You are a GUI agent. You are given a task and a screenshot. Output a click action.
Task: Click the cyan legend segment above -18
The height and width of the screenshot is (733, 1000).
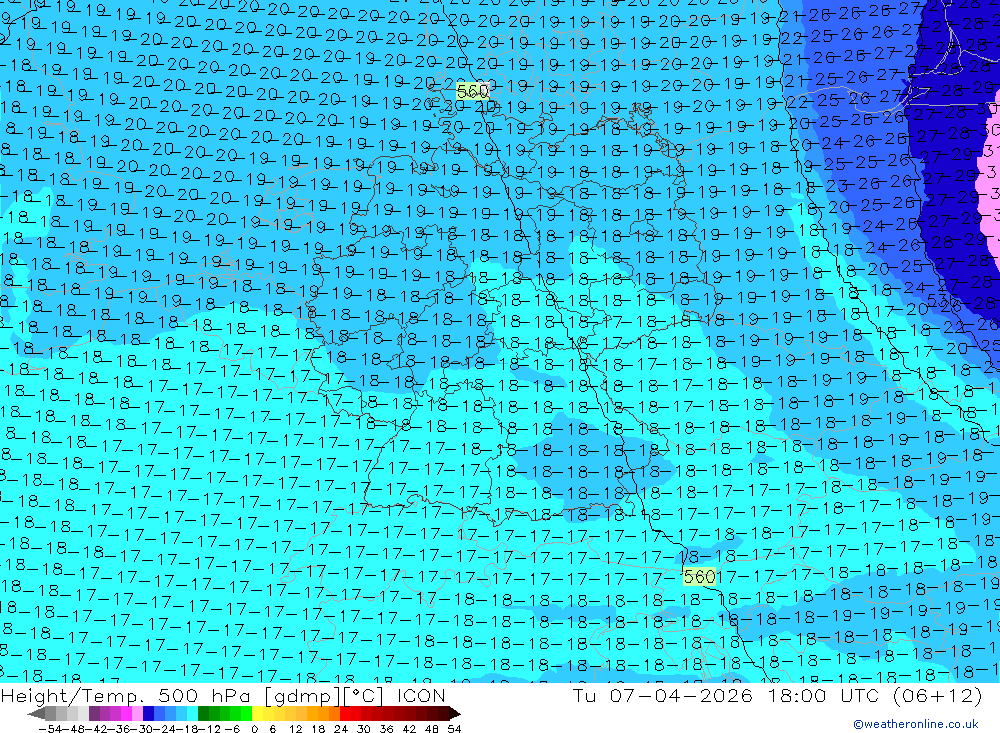[x=192, y=713]
